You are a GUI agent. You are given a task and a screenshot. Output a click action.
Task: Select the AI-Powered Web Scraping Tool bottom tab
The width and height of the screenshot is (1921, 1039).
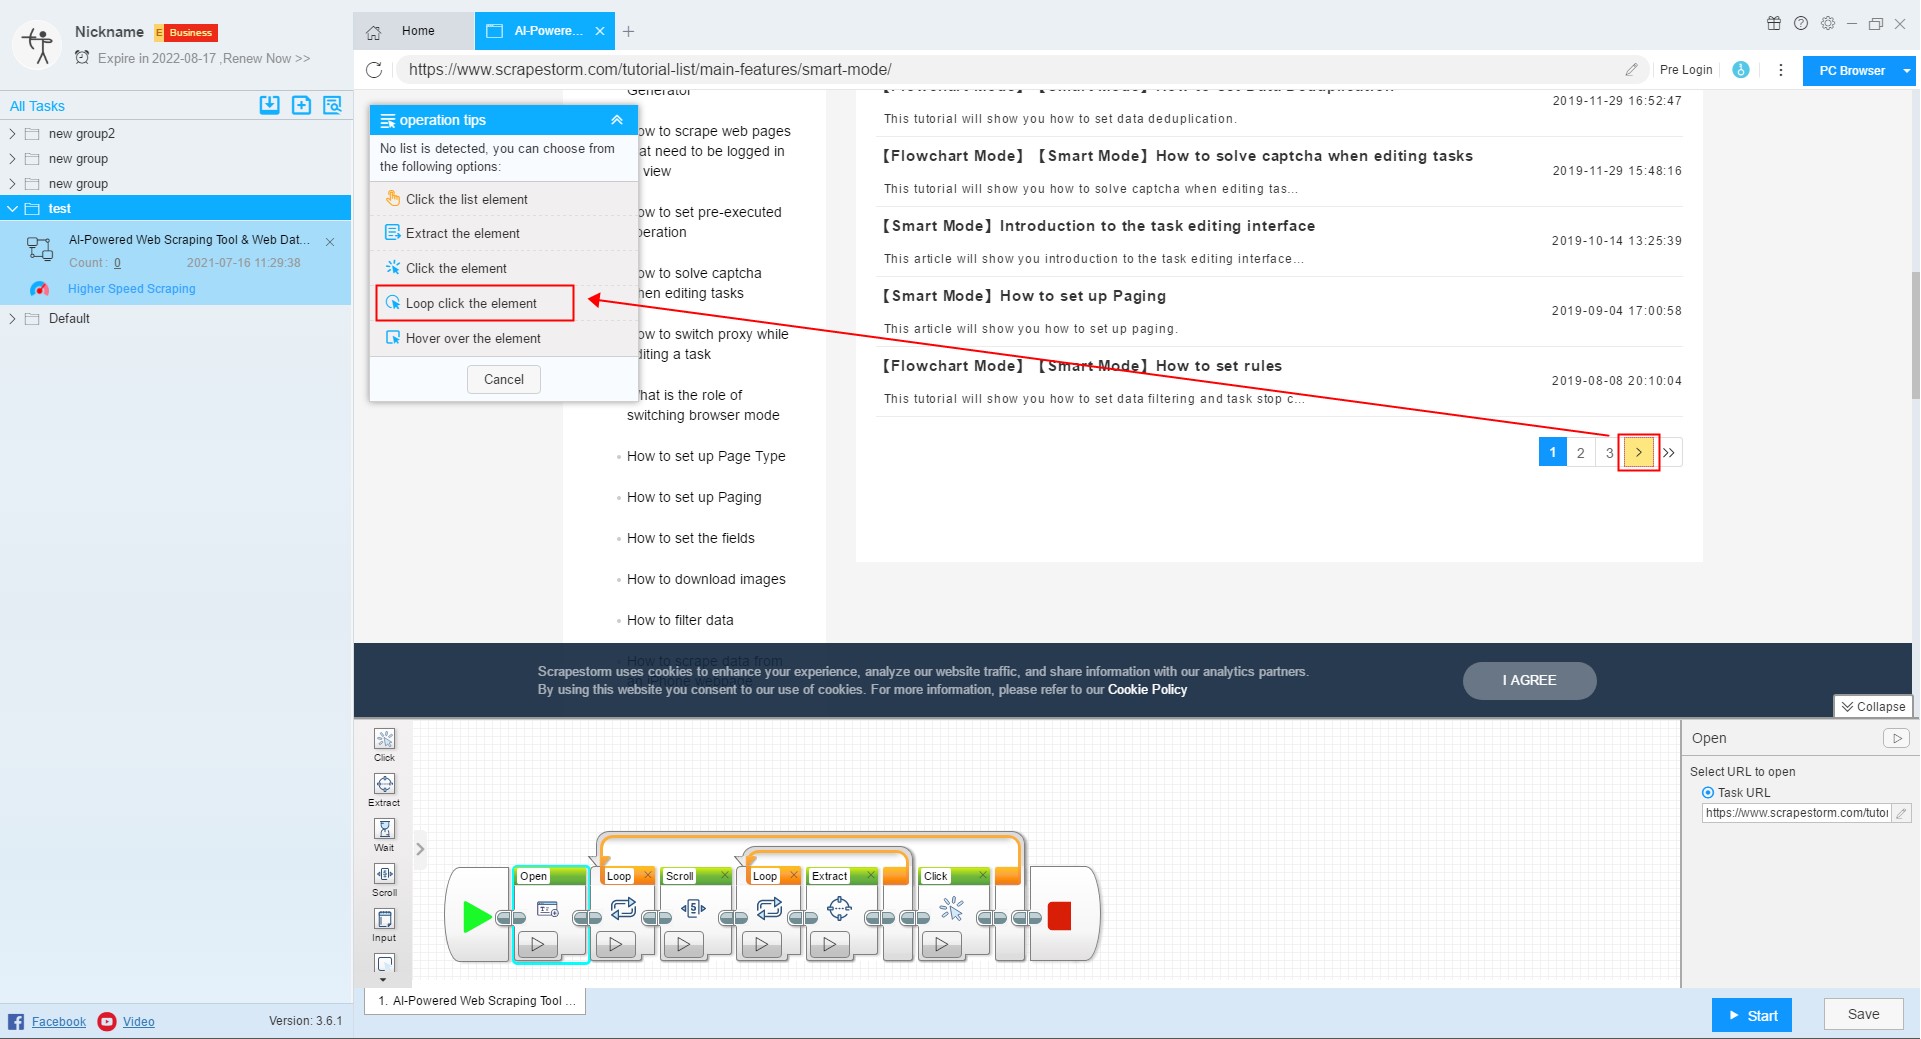click(x=475, y=1001)
